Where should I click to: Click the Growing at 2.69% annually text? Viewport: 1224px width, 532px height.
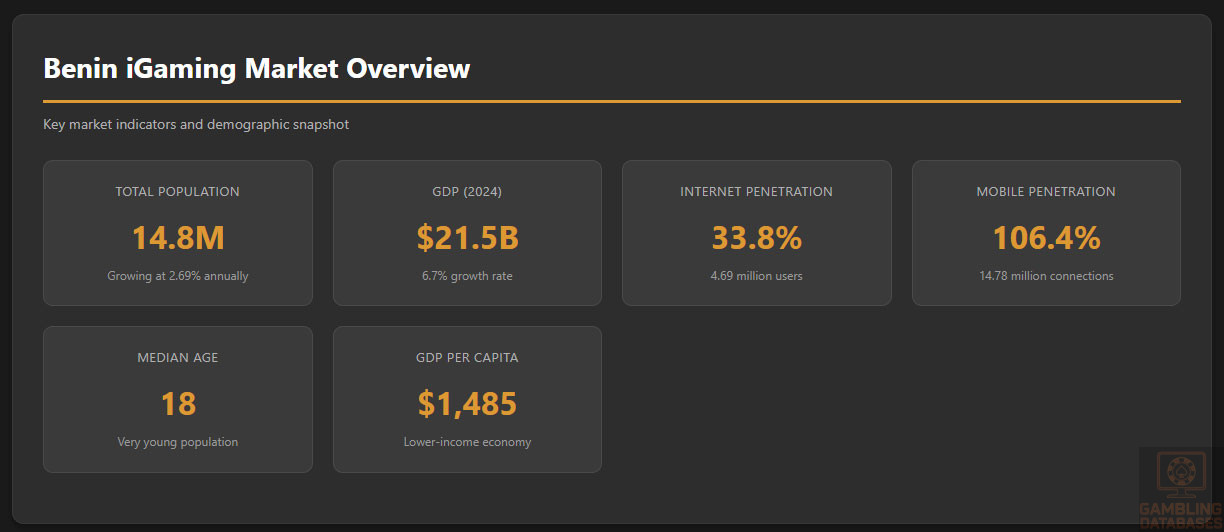click(x=178, y=276)
